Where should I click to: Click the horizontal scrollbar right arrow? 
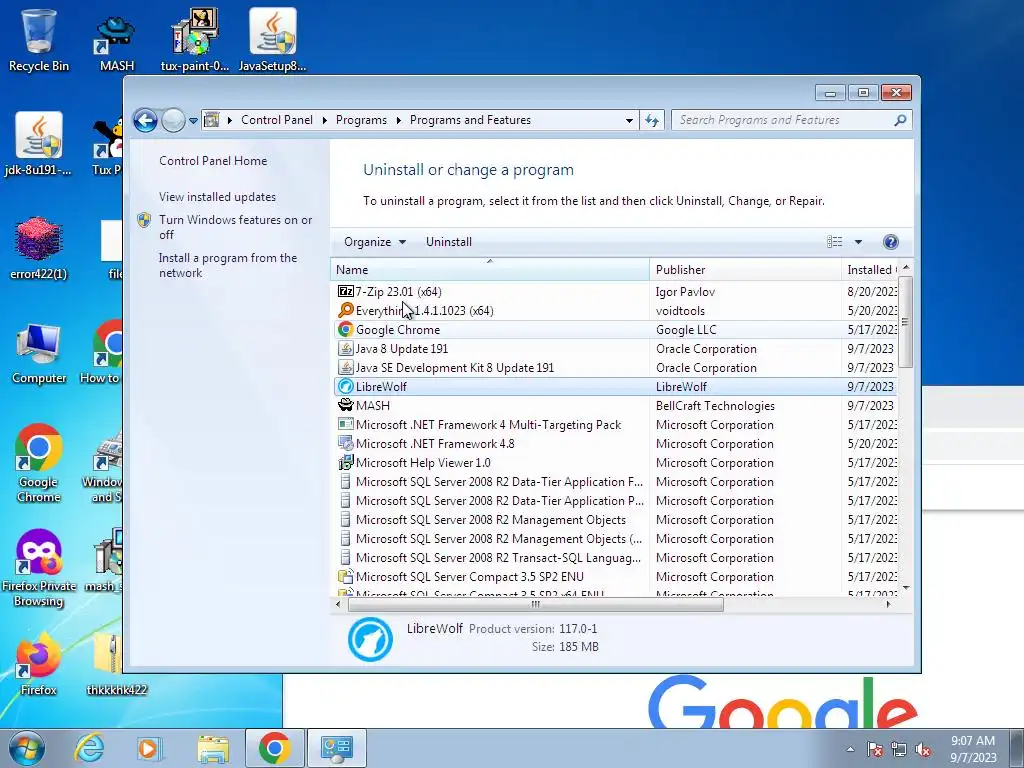pos(888,605)
